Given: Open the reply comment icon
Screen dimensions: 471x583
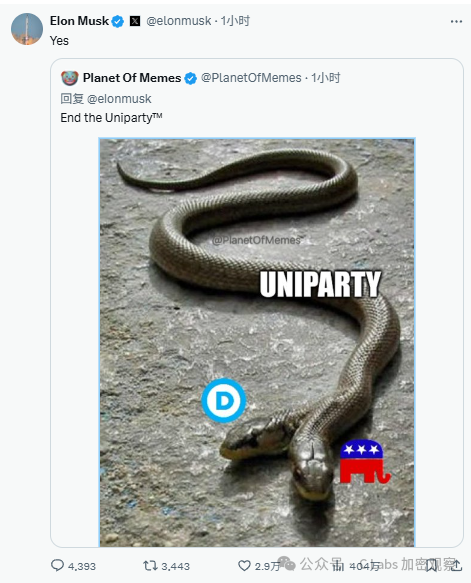Looking at the screenshot, I should pos(57,566).
